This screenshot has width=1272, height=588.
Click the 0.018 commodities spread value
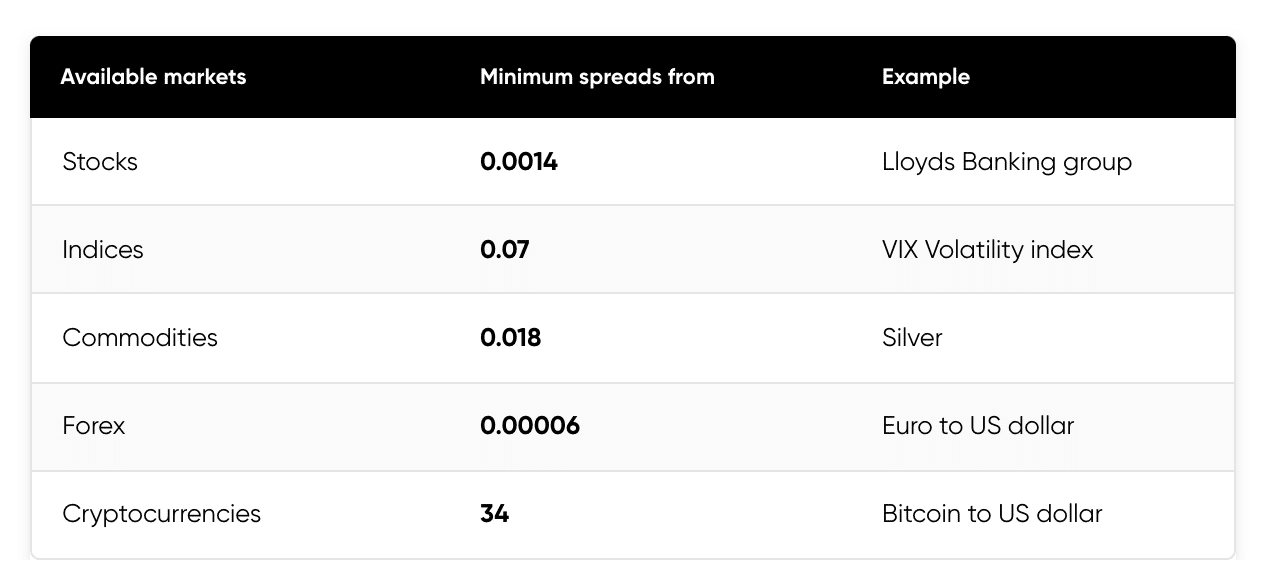[510, 338]
